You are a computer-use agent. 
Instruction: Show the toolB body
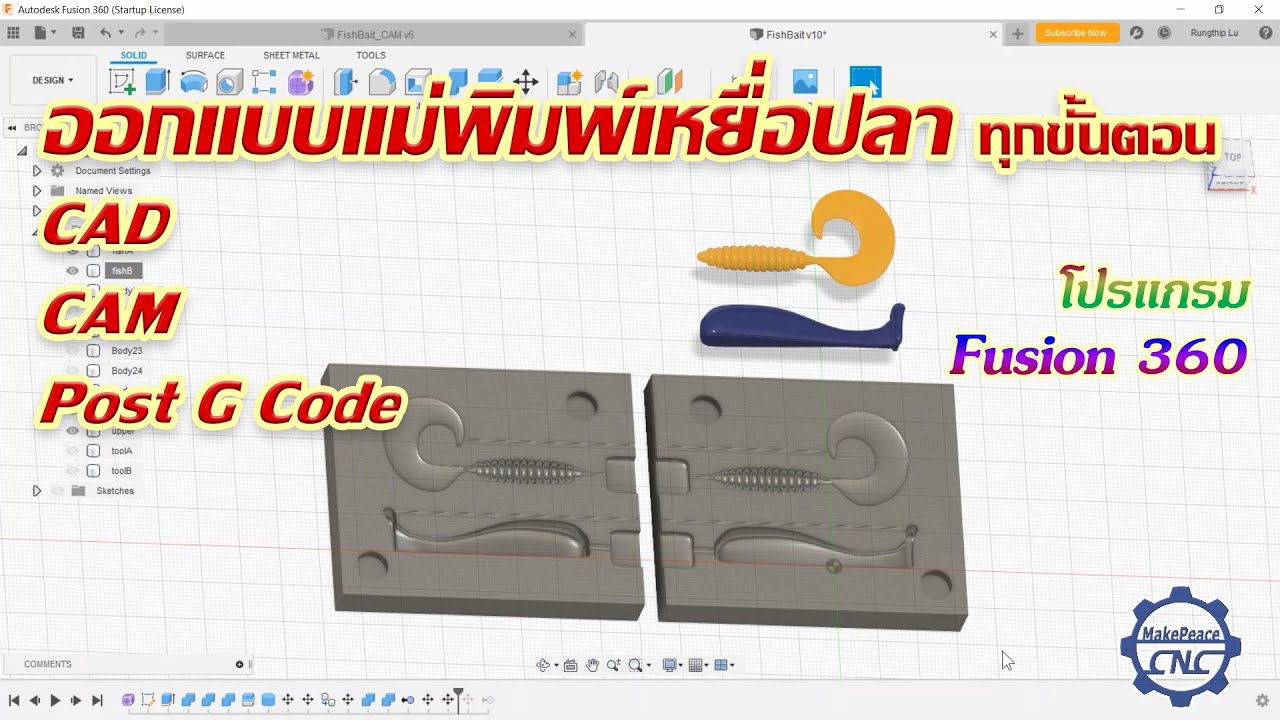coord(72,471)
